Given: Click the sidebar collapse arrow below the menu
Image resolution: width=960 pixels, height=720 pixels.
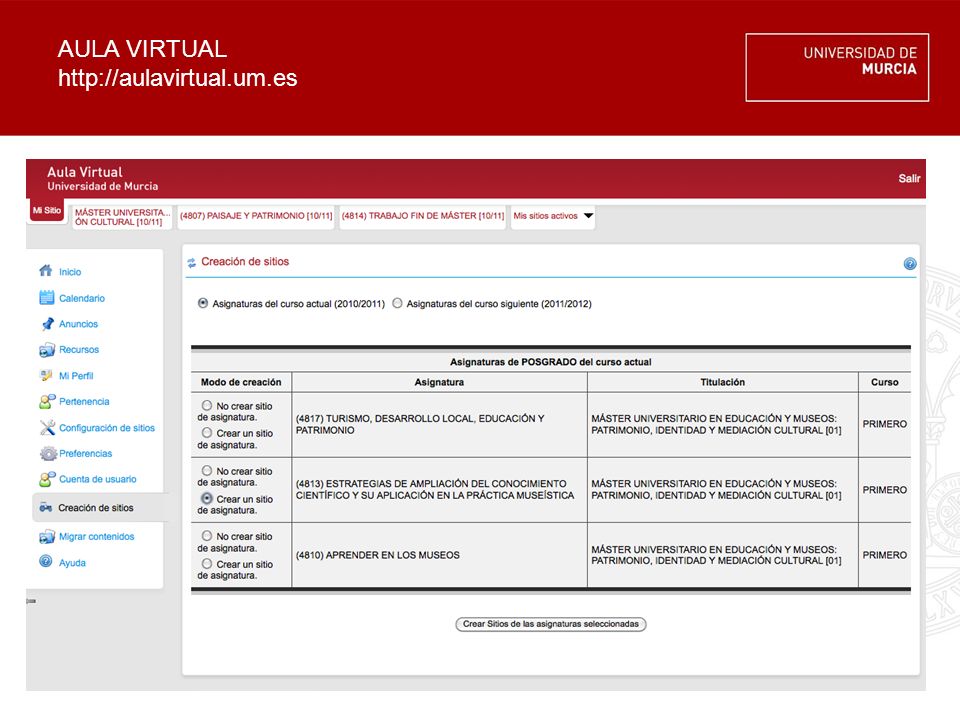Looking at the screenshot, I should click(x=31, y=601).
